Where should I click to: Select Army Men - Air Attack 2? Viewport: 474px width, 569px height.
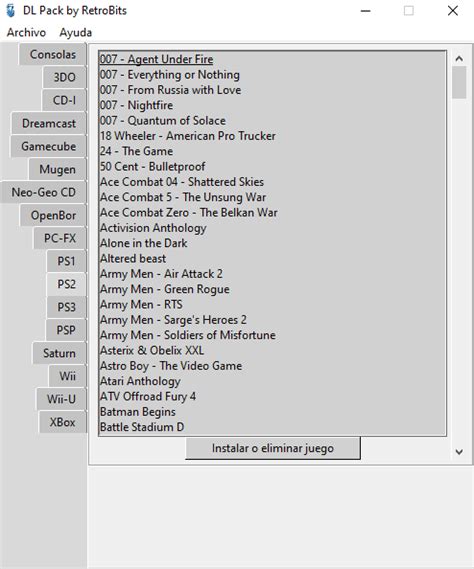(272, 274)
